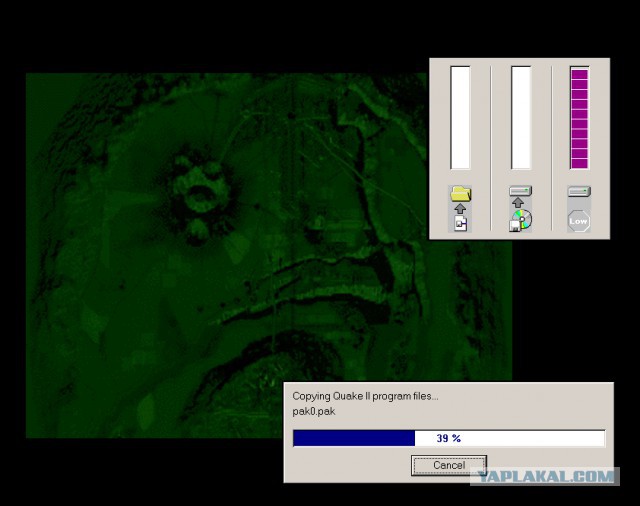Viewport: 640px width, 506px height.
Task: Click the upward arrow above the CD icon
Action: pyautogui.click(x=518, y=202)
